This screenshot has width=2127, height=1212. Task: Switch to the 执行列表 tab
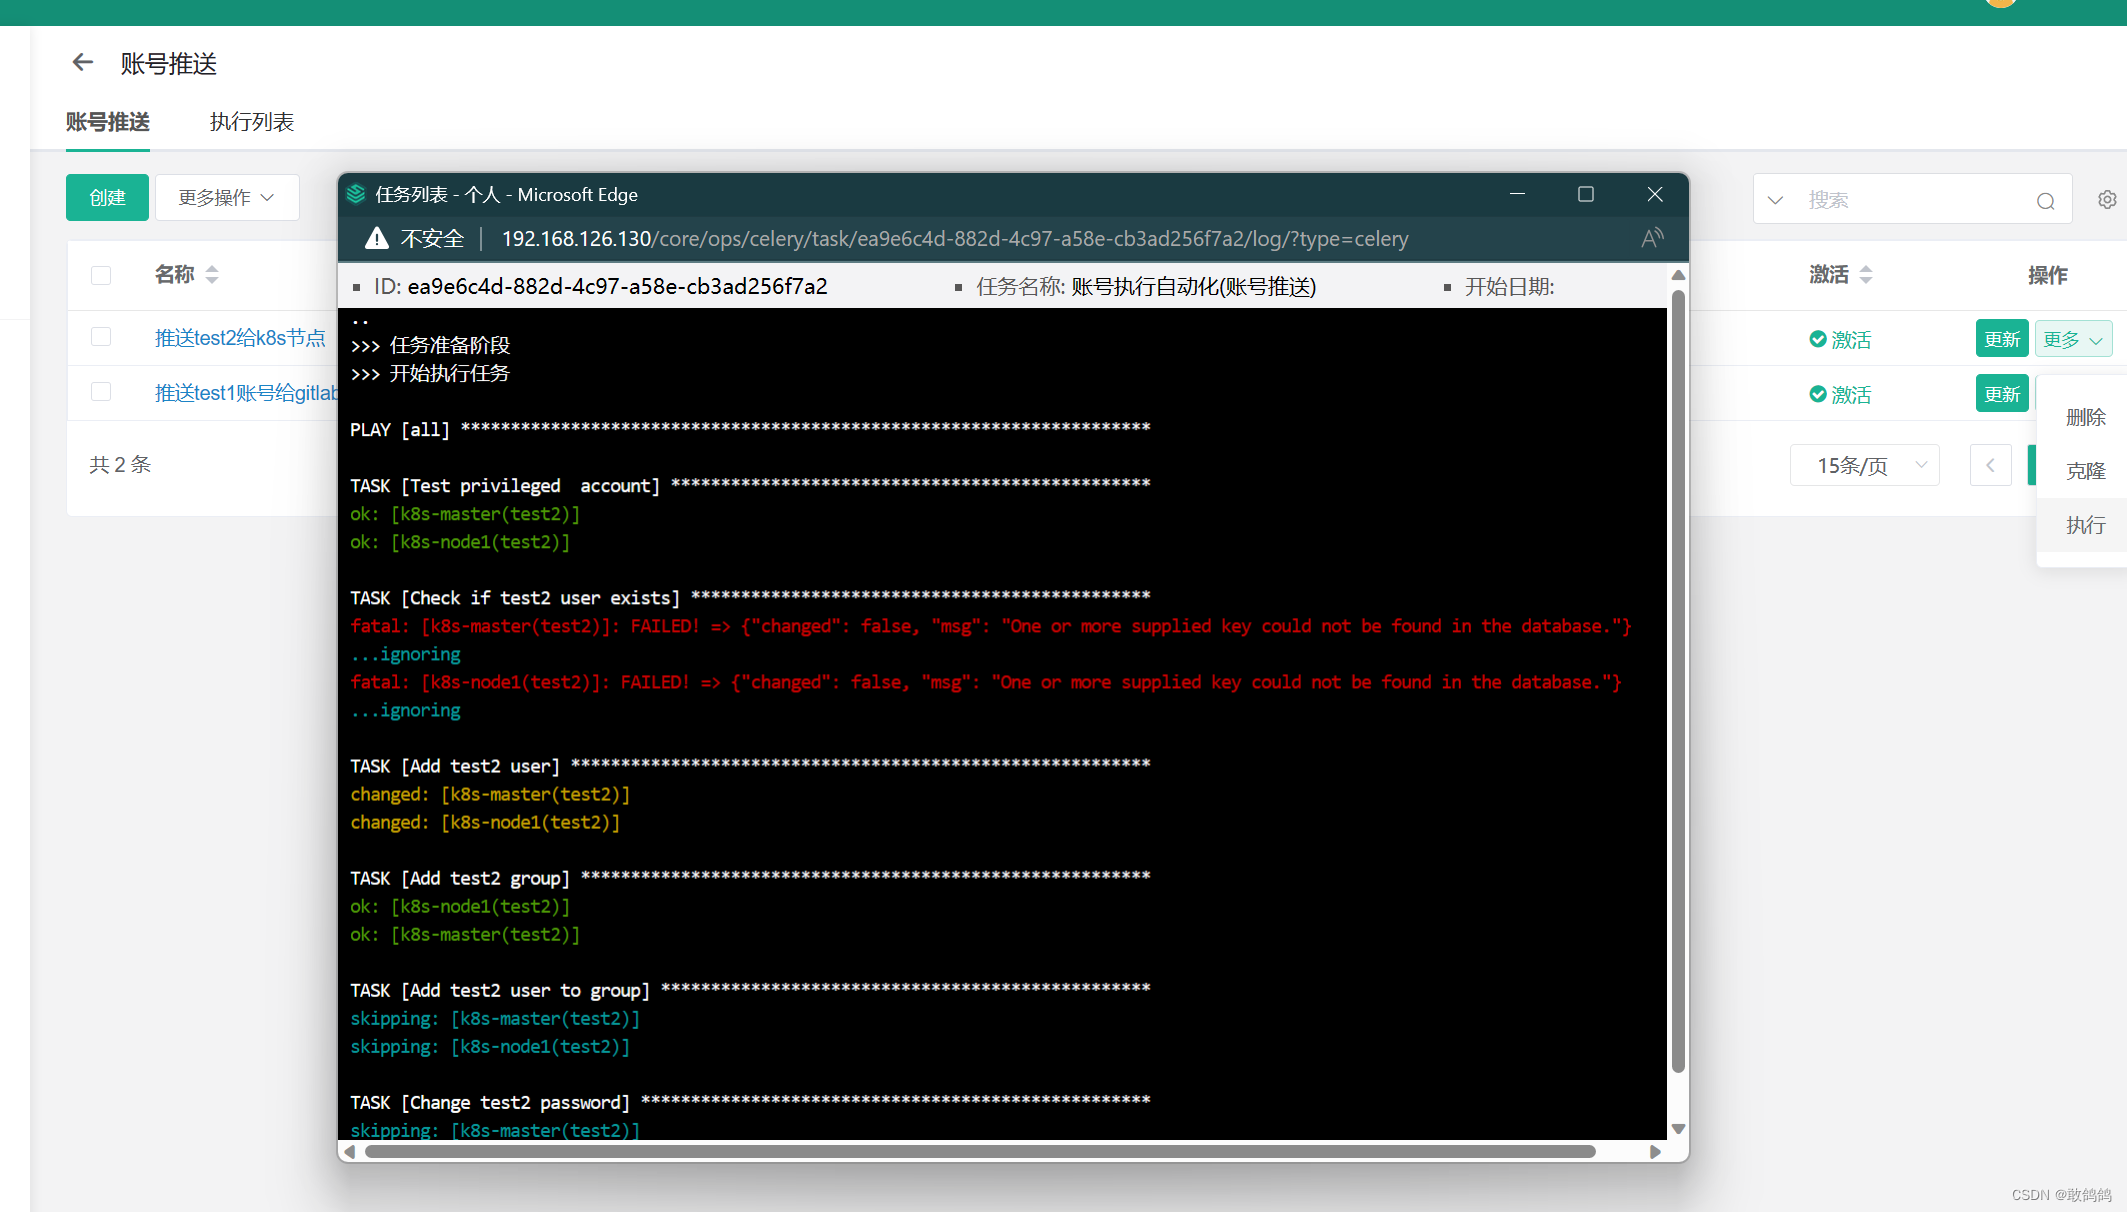point(251,122)
